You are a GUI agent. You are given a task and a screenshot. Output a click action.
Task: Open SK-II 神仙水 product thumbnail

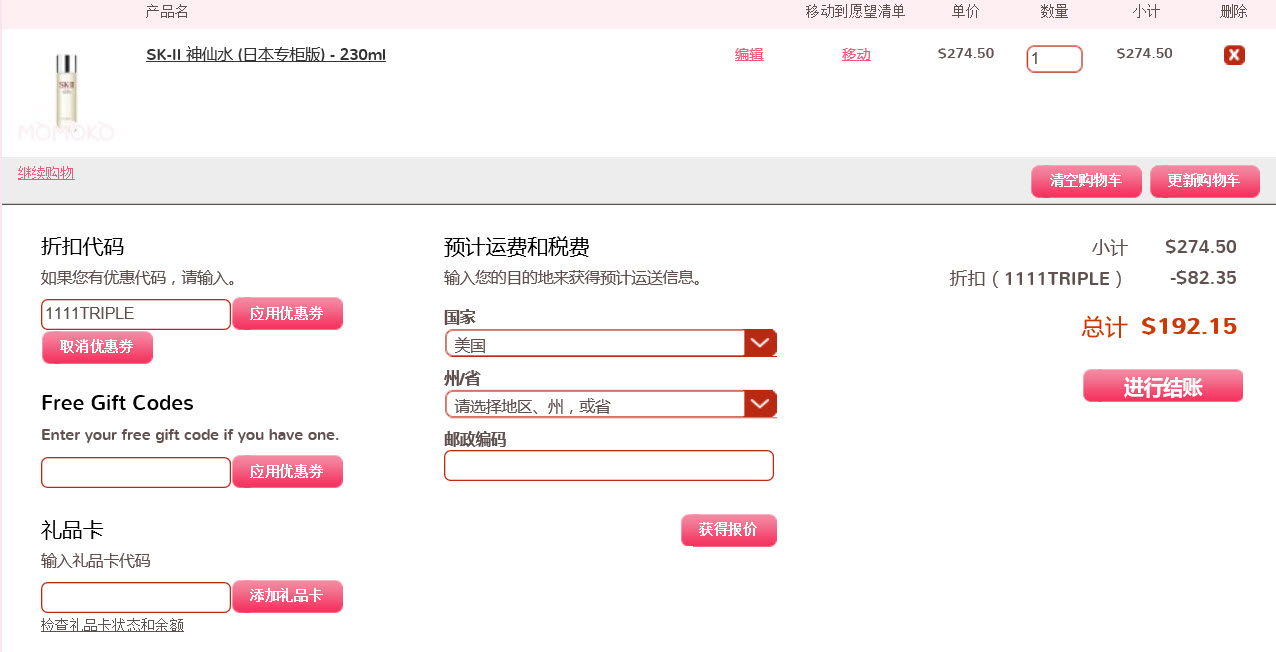click(66, 95)
